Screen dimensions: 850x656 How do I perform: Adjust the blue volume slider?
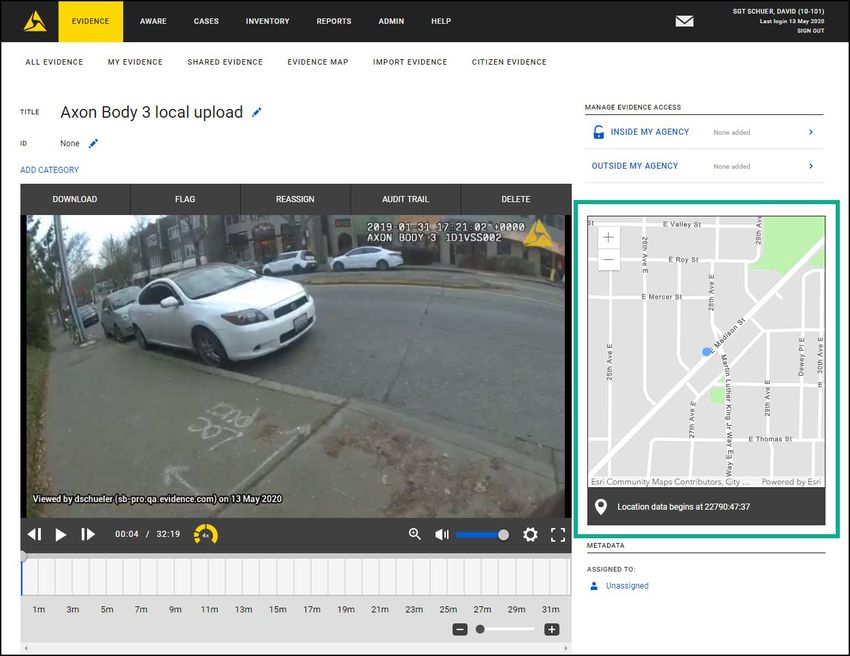(481, 535)
